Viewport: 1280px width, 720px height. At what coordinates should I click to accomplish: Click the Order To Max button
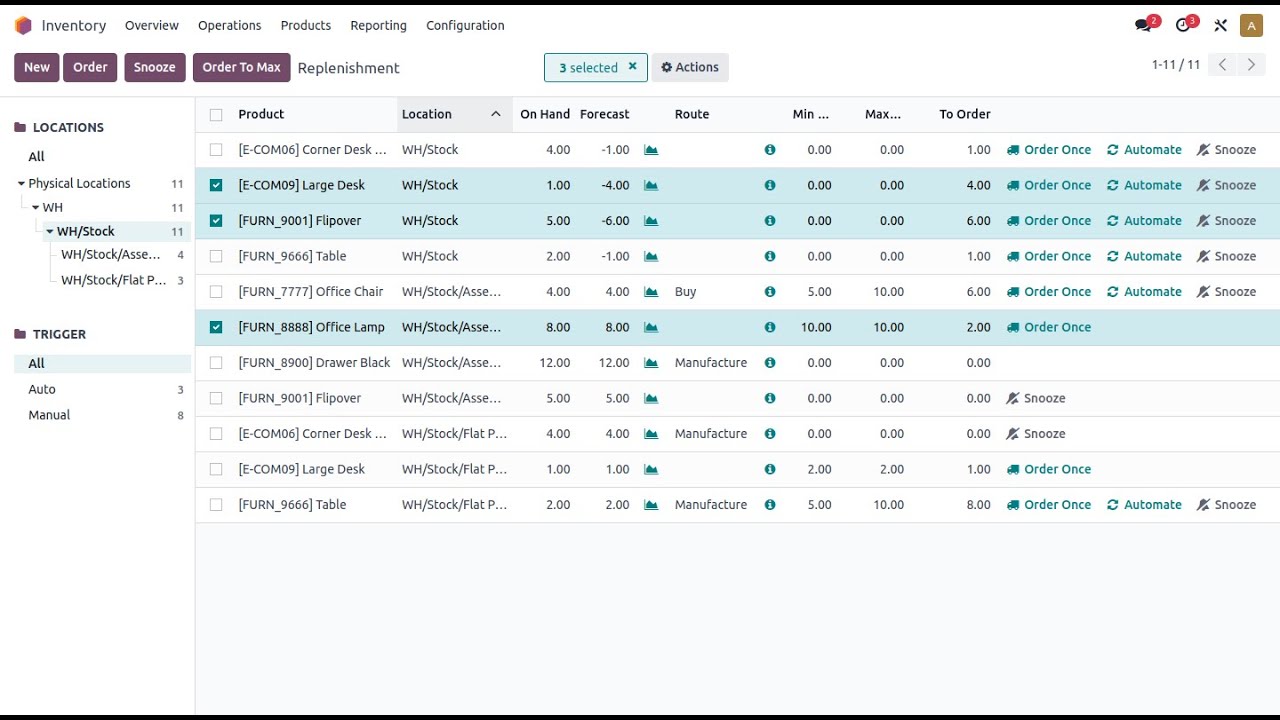coord(241,67)
